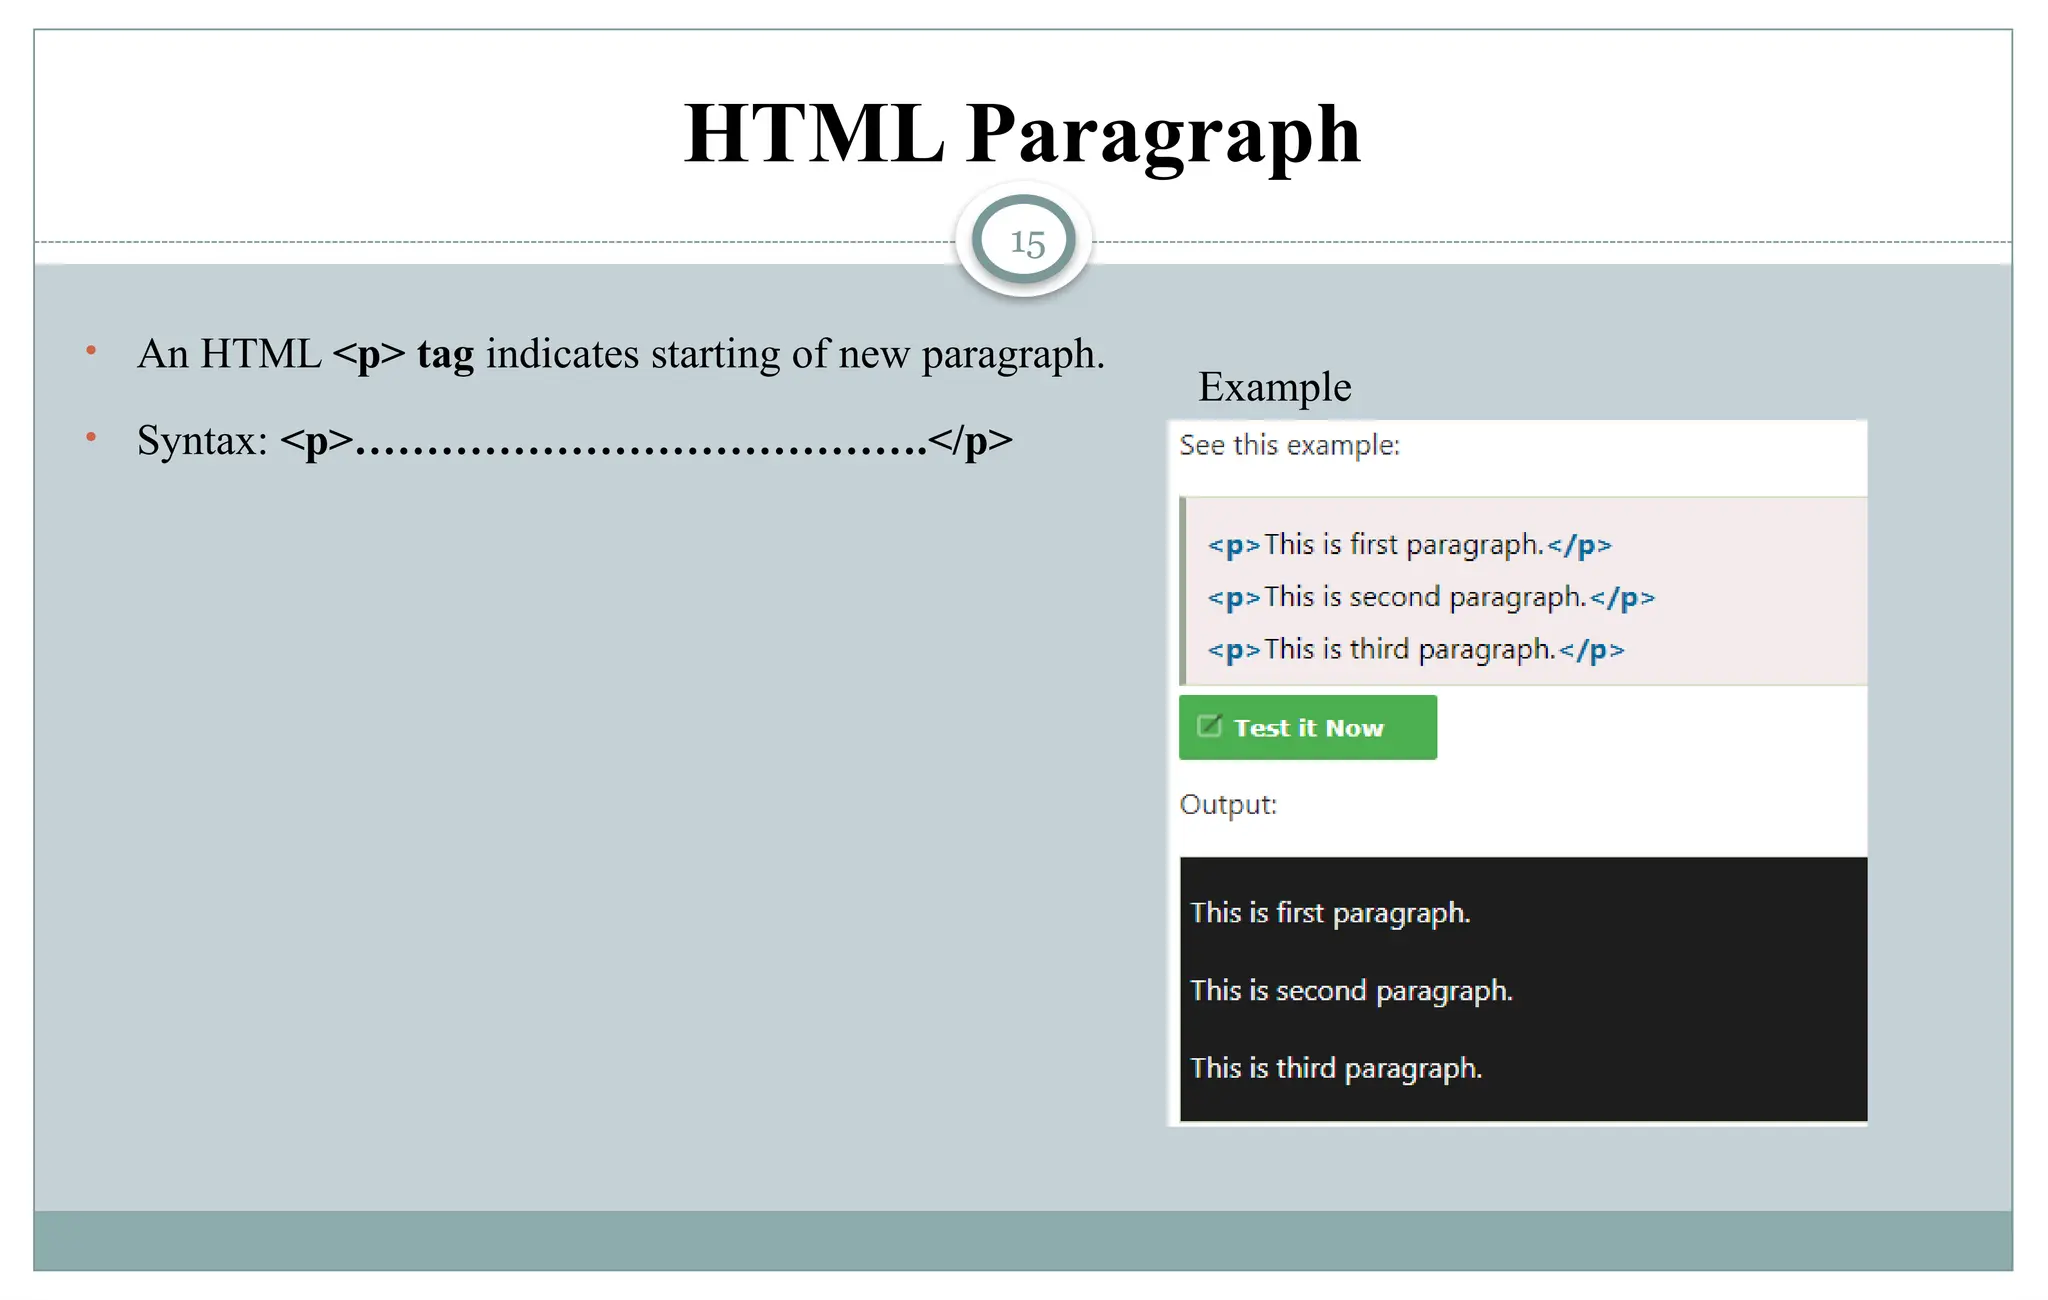Click the slide number 15 circle
This screenshot has height=1300, width=2048.
1024,241
